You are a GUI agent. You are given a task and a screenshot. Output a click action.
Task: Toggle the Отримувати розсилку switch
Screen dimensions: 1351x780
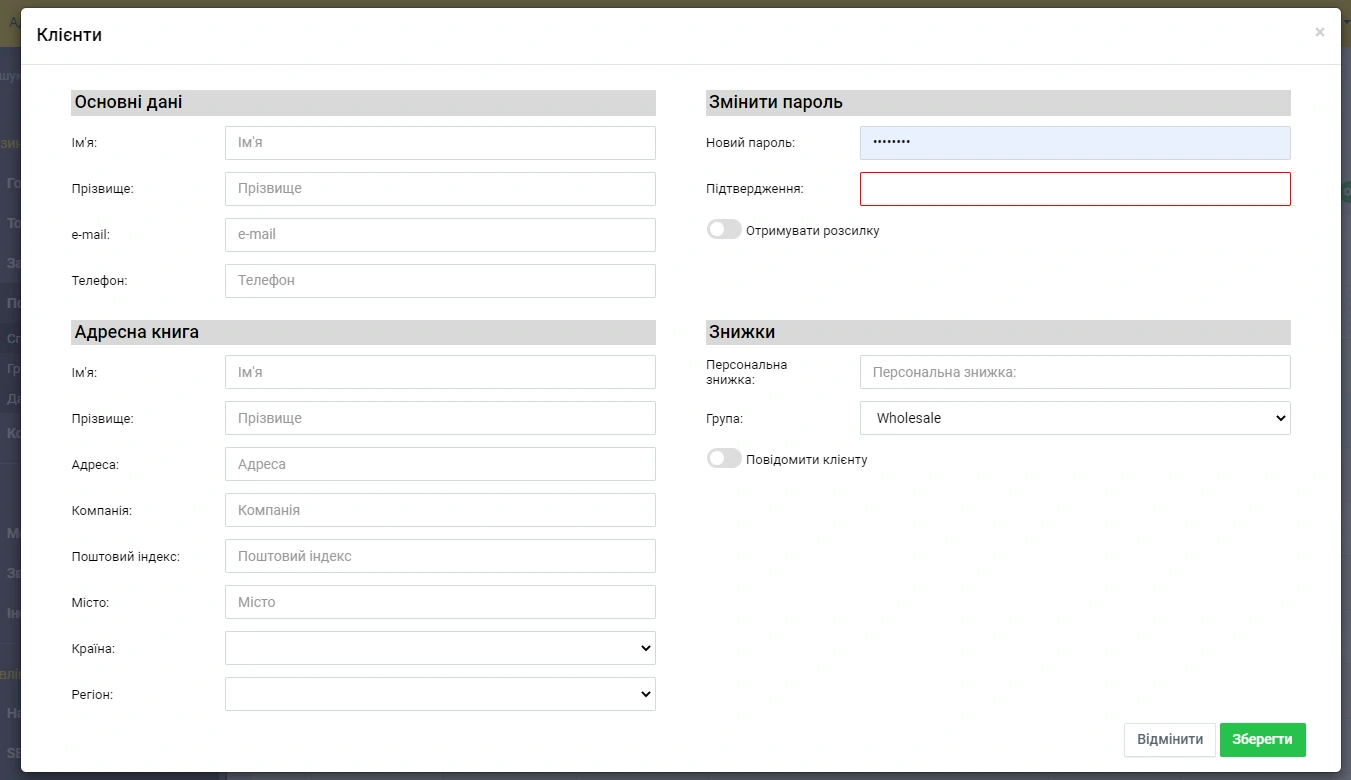coord(724,230)
